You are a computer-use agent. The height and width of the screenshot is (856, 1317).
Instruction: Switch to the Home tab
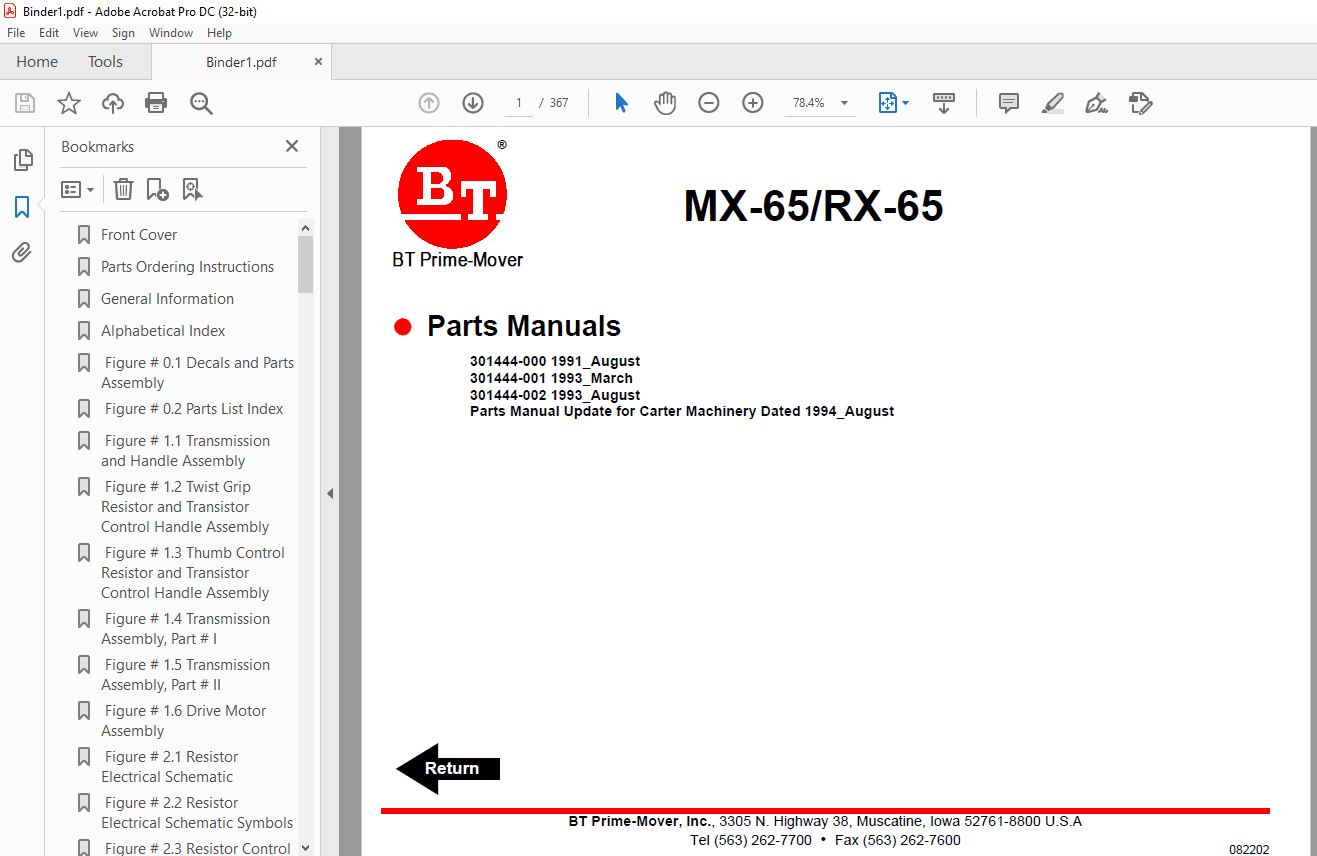[x=37, y=62]
